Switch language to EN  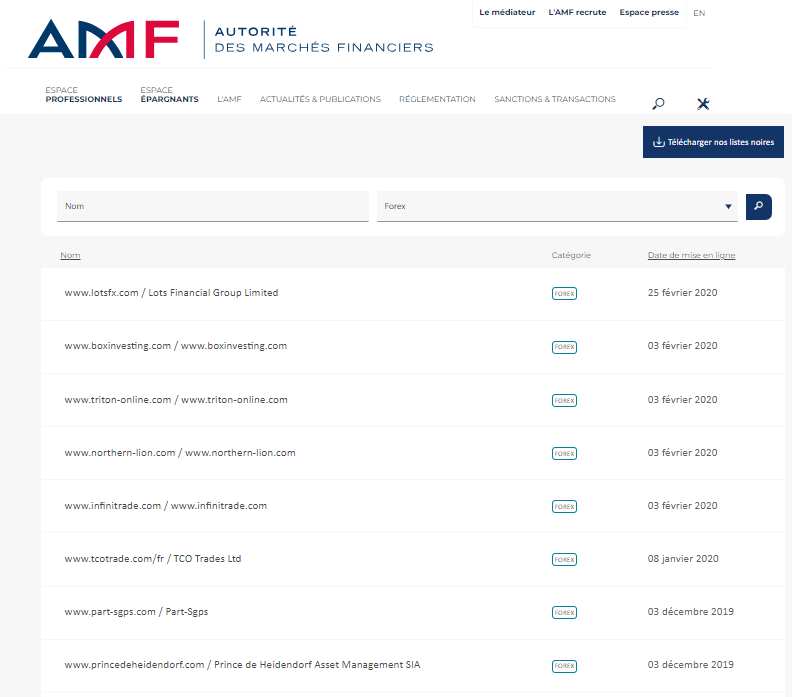point(699,13)
